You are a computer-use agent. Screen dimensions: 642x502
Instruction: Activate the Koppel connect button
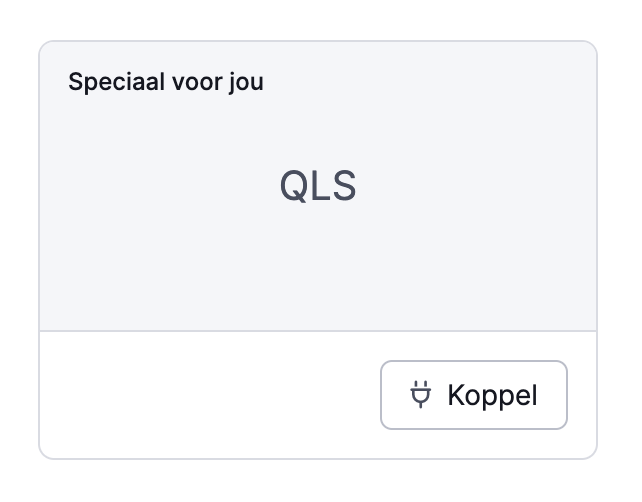[x=474, y=395]
